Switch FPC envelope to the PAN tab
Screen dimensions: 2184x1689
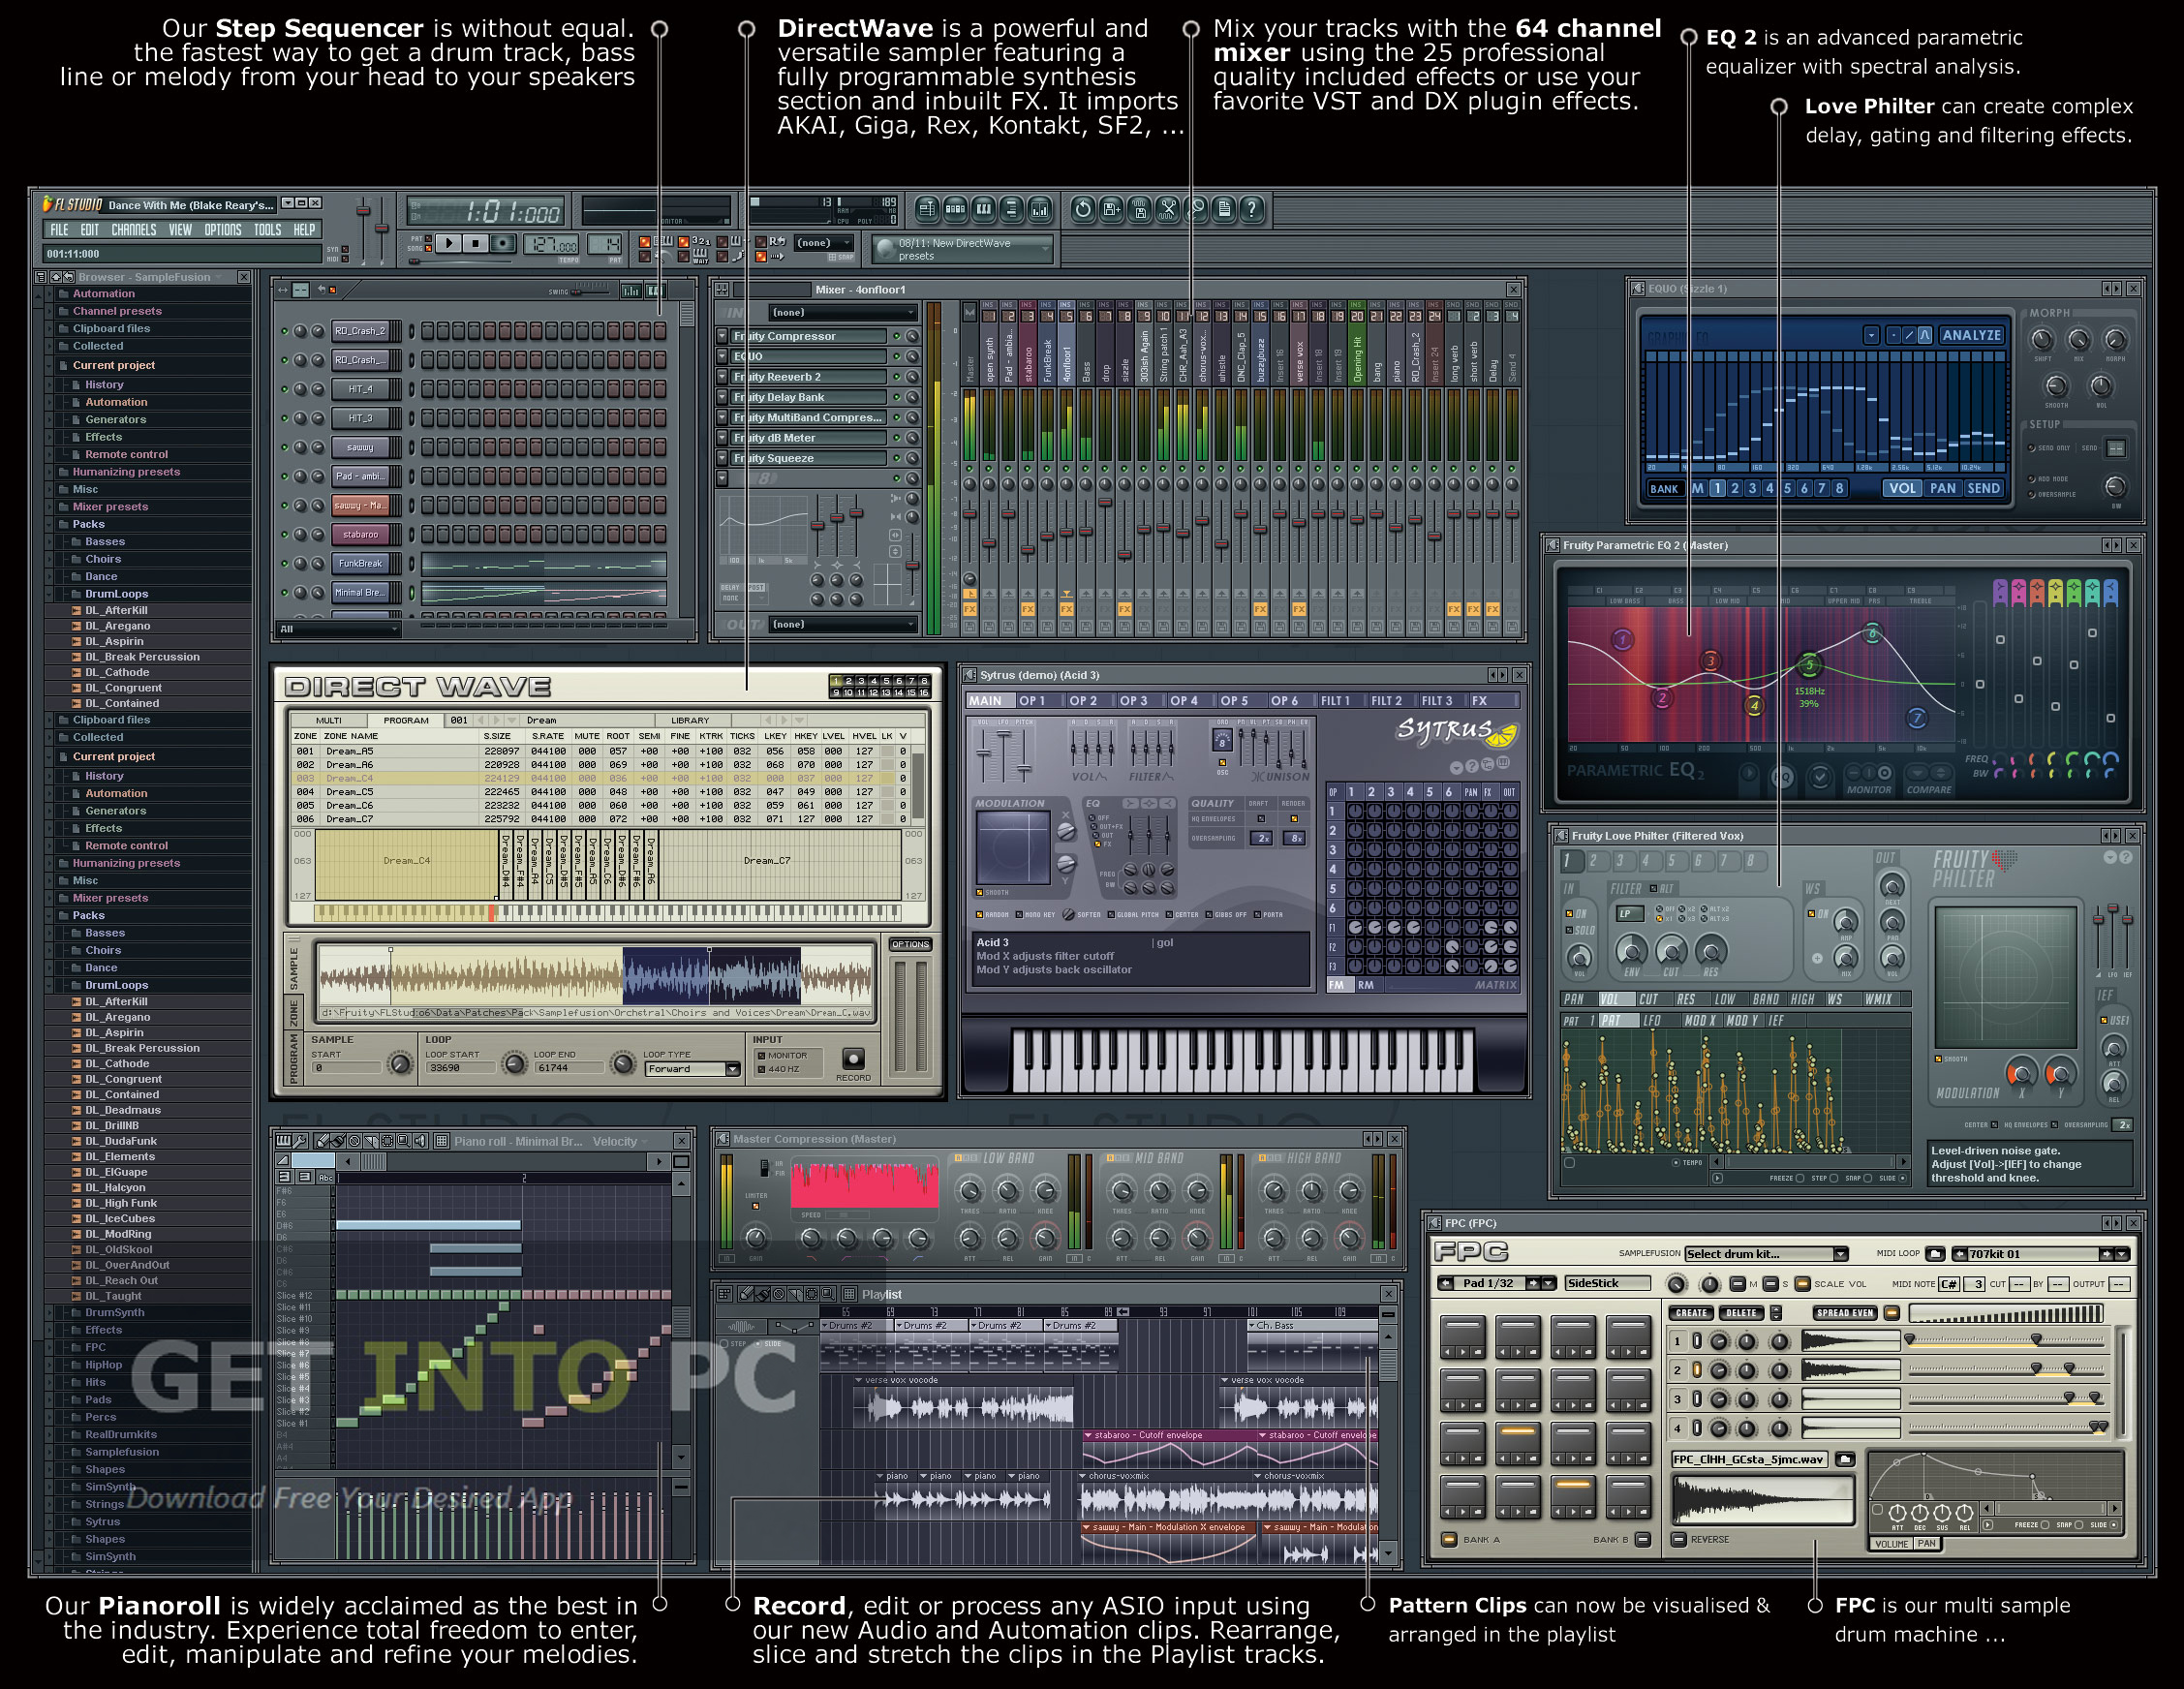pyautogui.click(x=1927, y=1544)
